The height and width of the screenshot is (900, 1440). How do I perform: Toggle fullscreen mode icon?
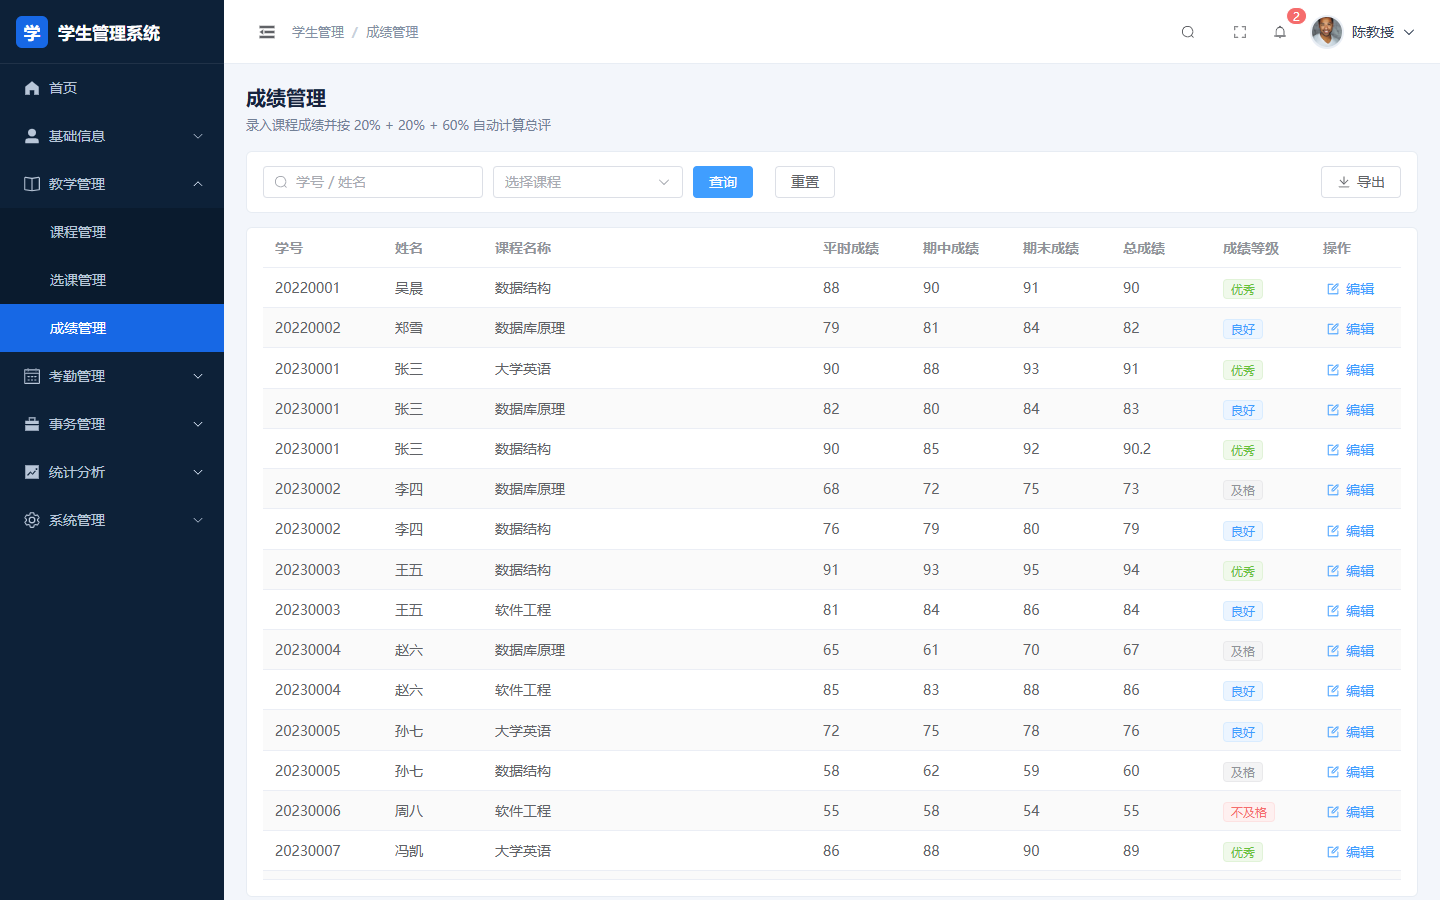click(x=1240, y=32)
